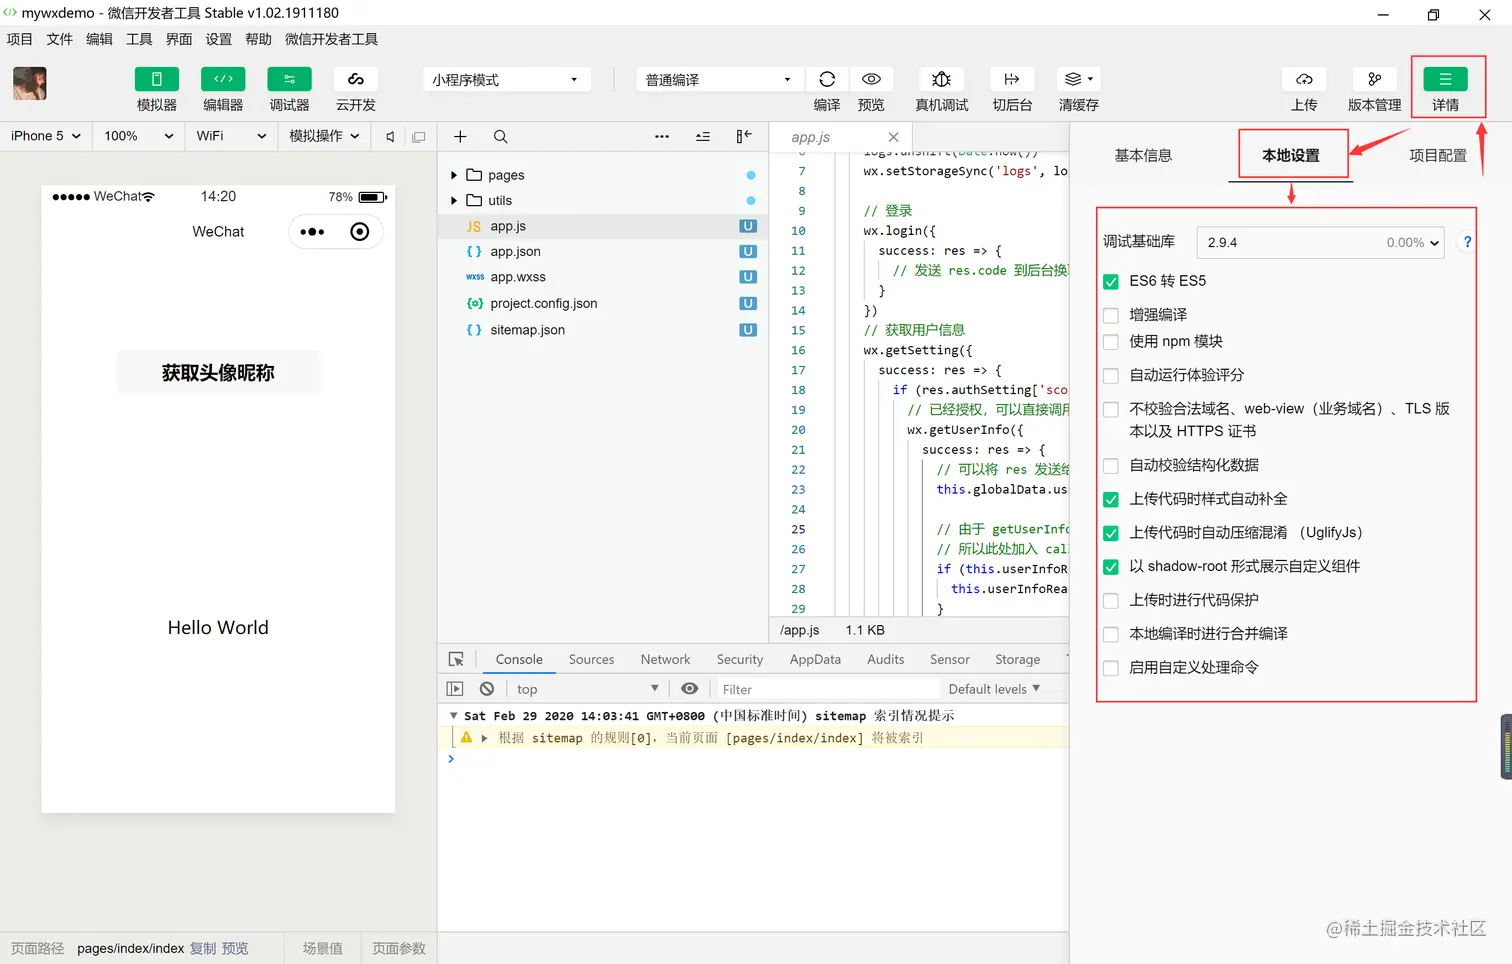Open the 普通编译 dropdown
1512x964 pixels.
point(719,79)
